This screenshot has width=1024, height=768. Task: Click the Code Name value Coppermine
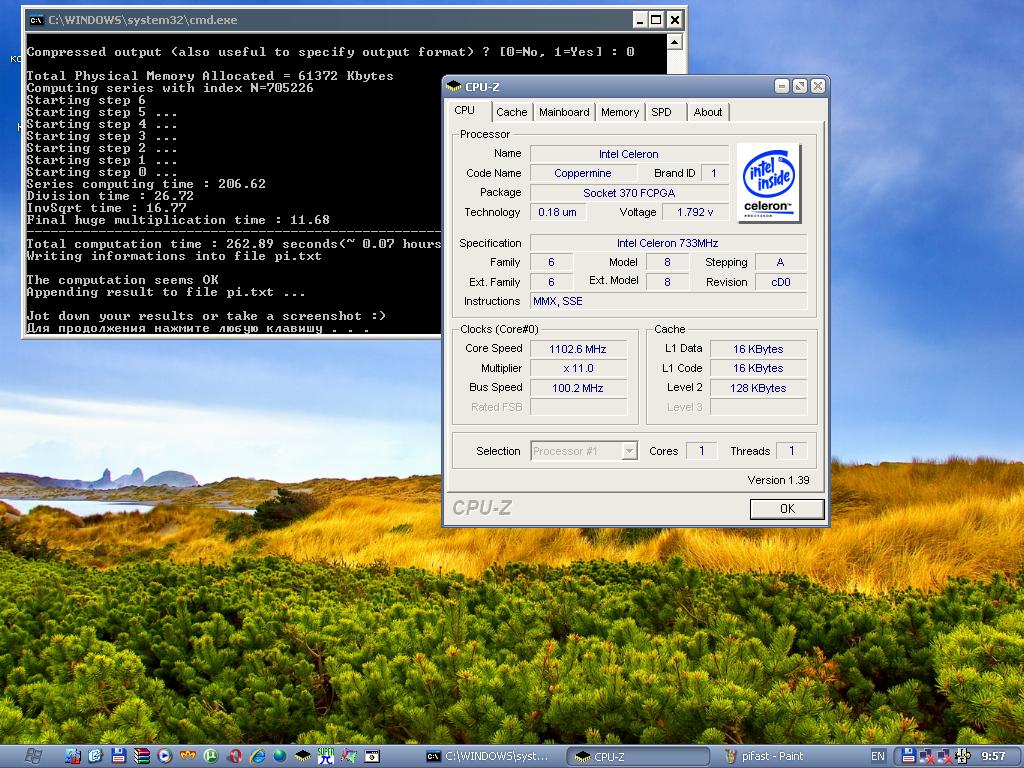click(x=583, y=173)
